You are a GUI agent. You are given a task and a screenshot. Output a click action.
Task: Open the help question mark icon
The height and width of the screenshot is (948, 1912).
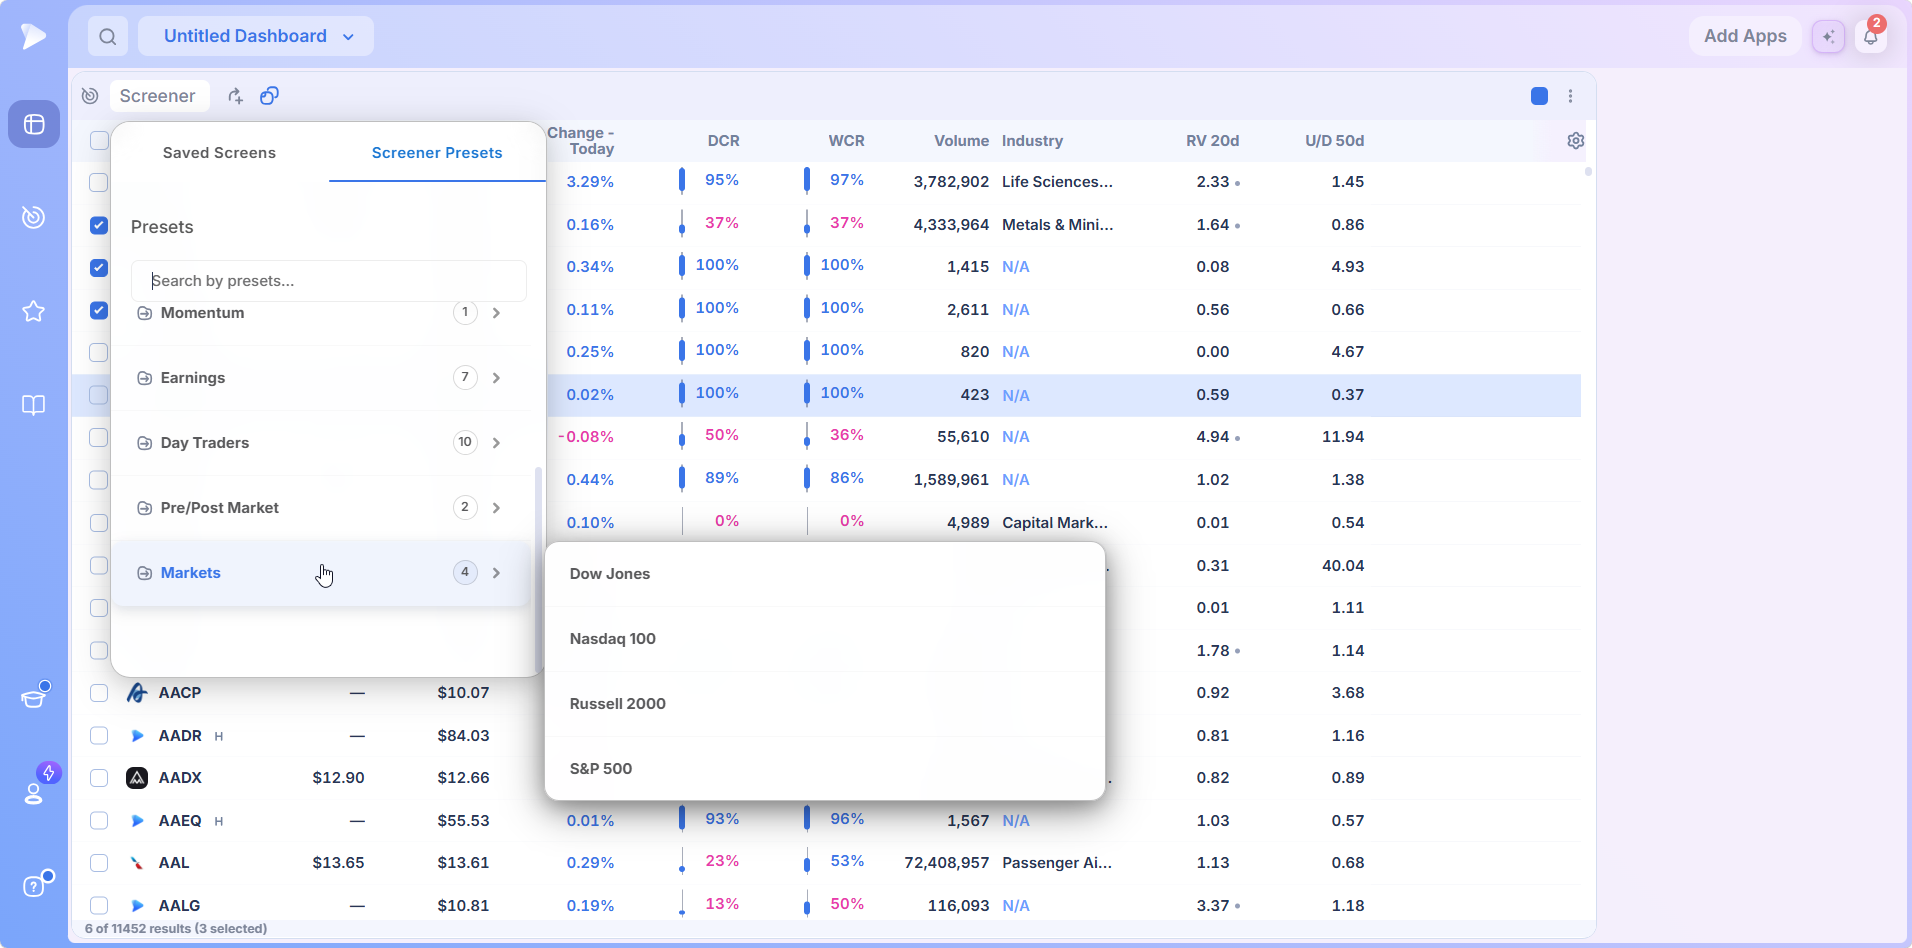coord(34,886)
